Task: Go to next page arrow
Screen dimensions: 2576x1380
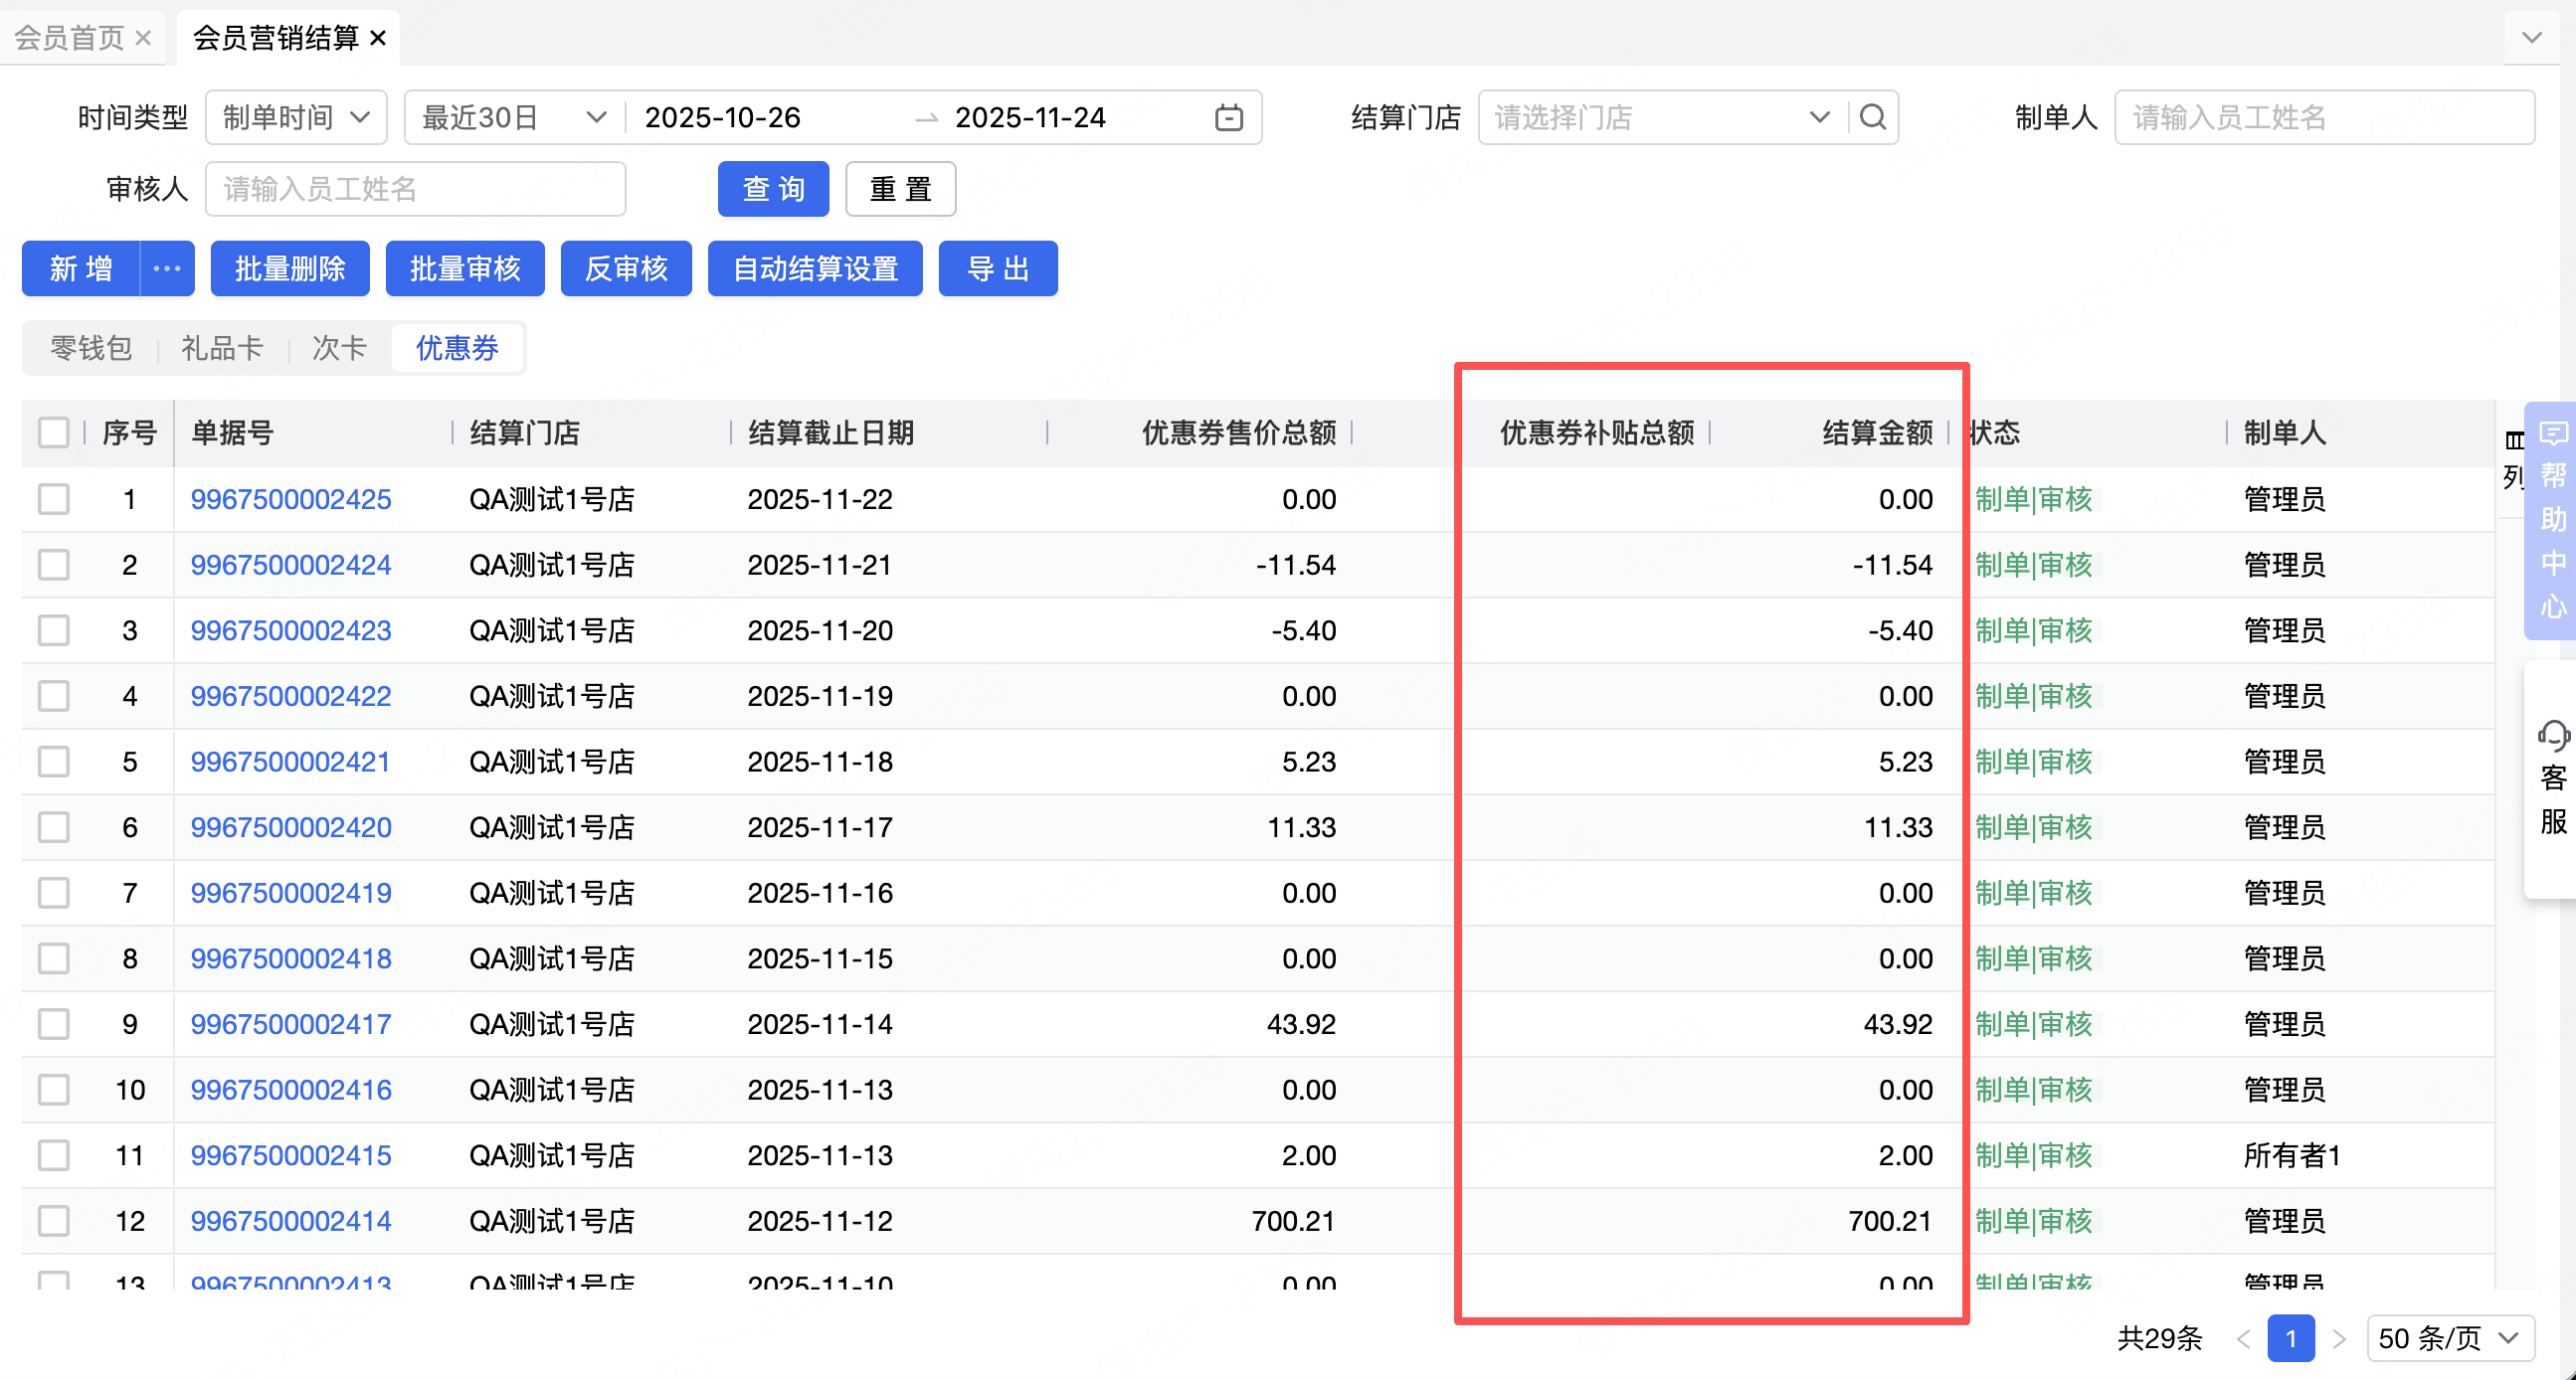Action: pyautogui.click(x=2339, y=1338)
